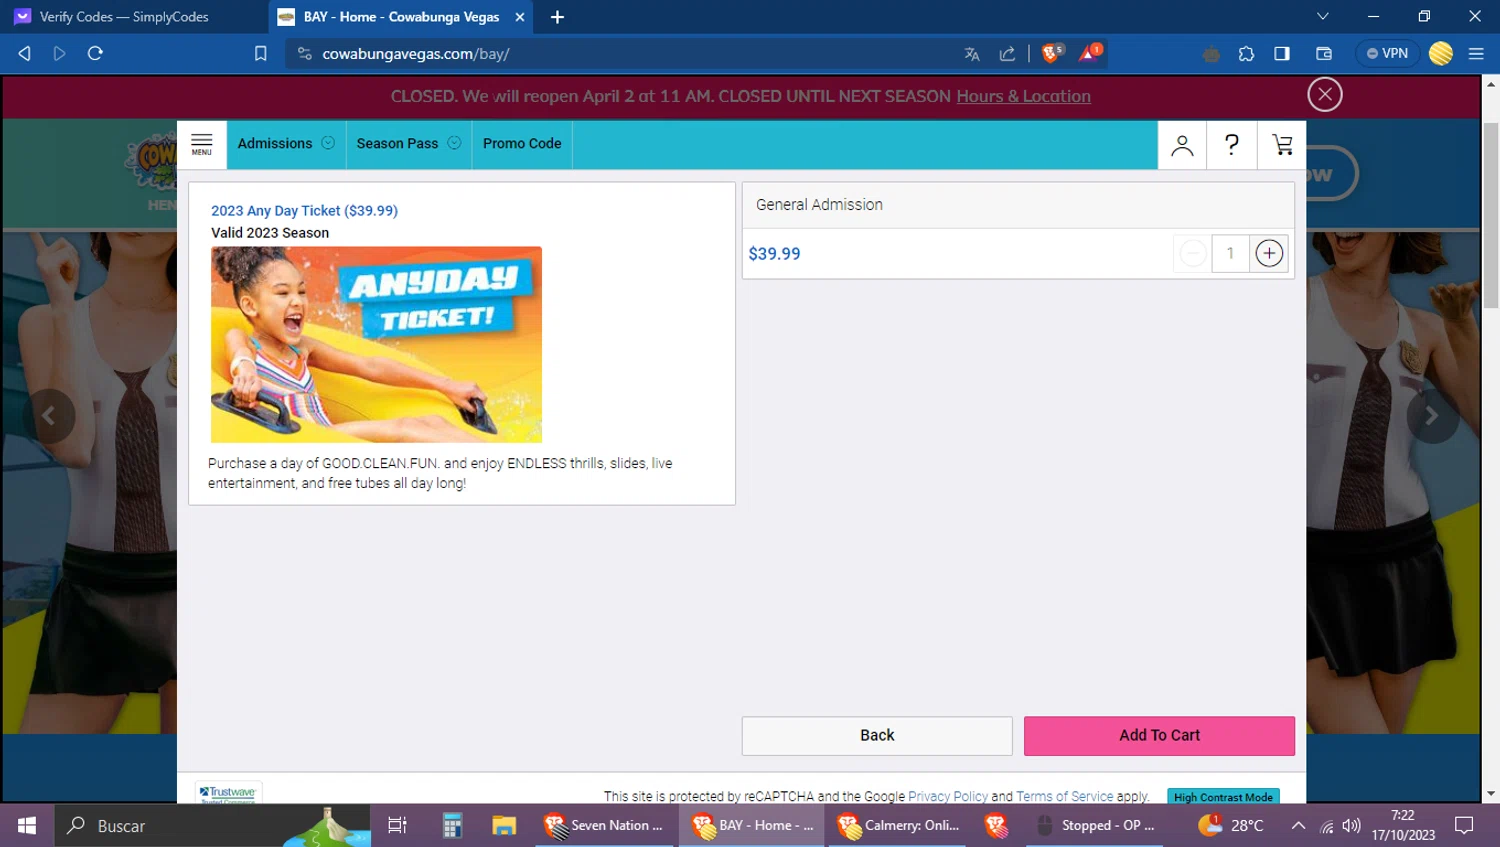Open the Hours & Location link

[x=1023, y=96]
